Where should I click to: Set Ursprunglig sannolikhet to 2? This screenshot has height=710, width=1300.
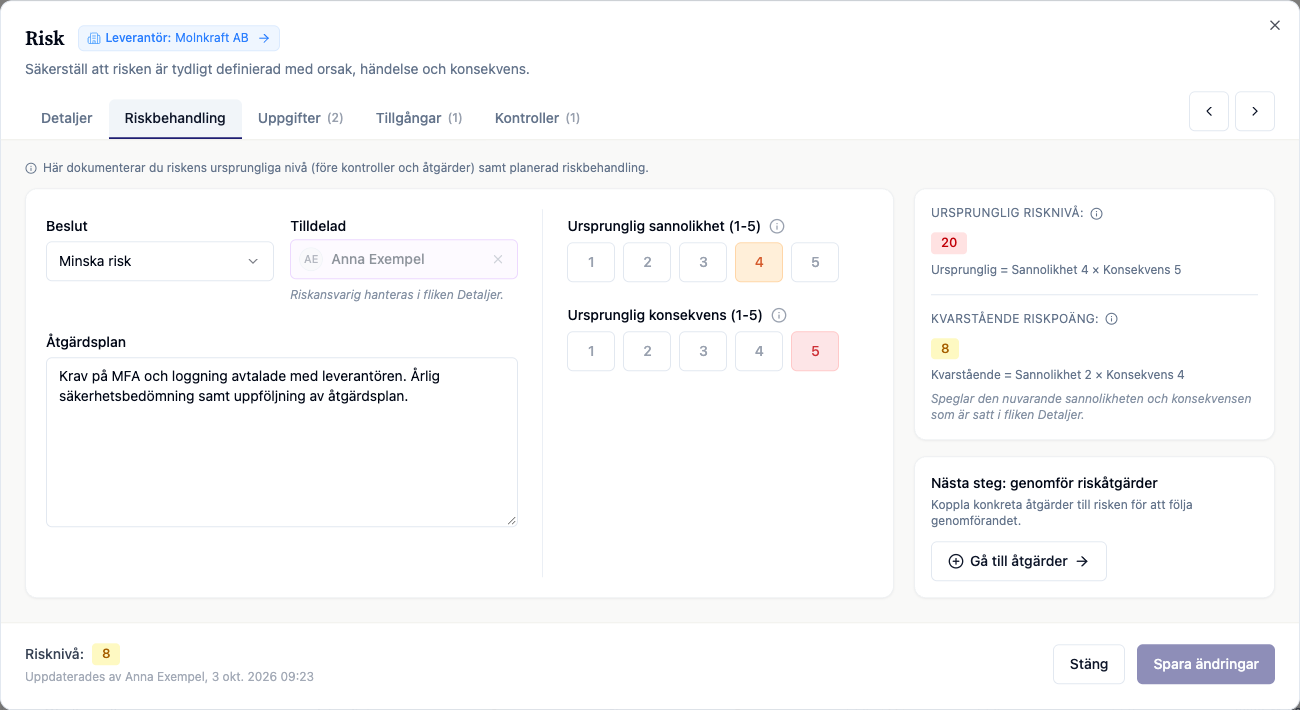pos(647,262)
